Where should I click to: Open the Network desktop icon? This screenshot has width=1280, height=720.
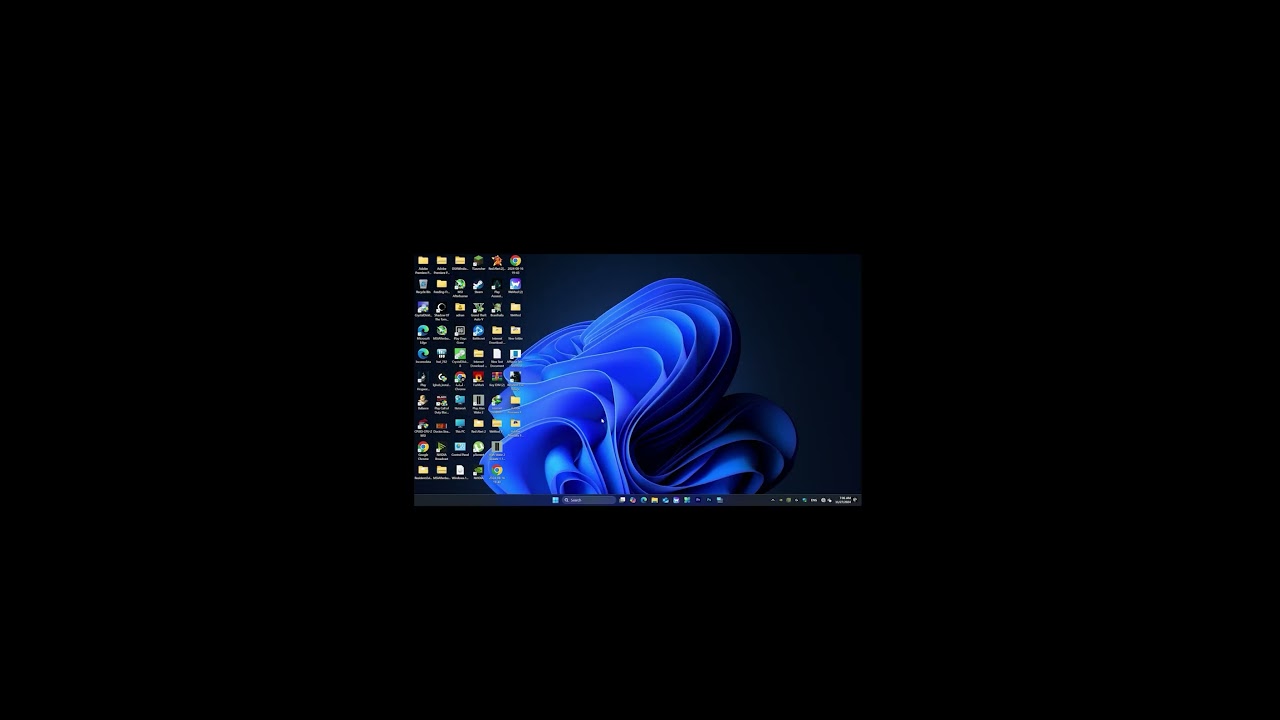click(460, 400)
